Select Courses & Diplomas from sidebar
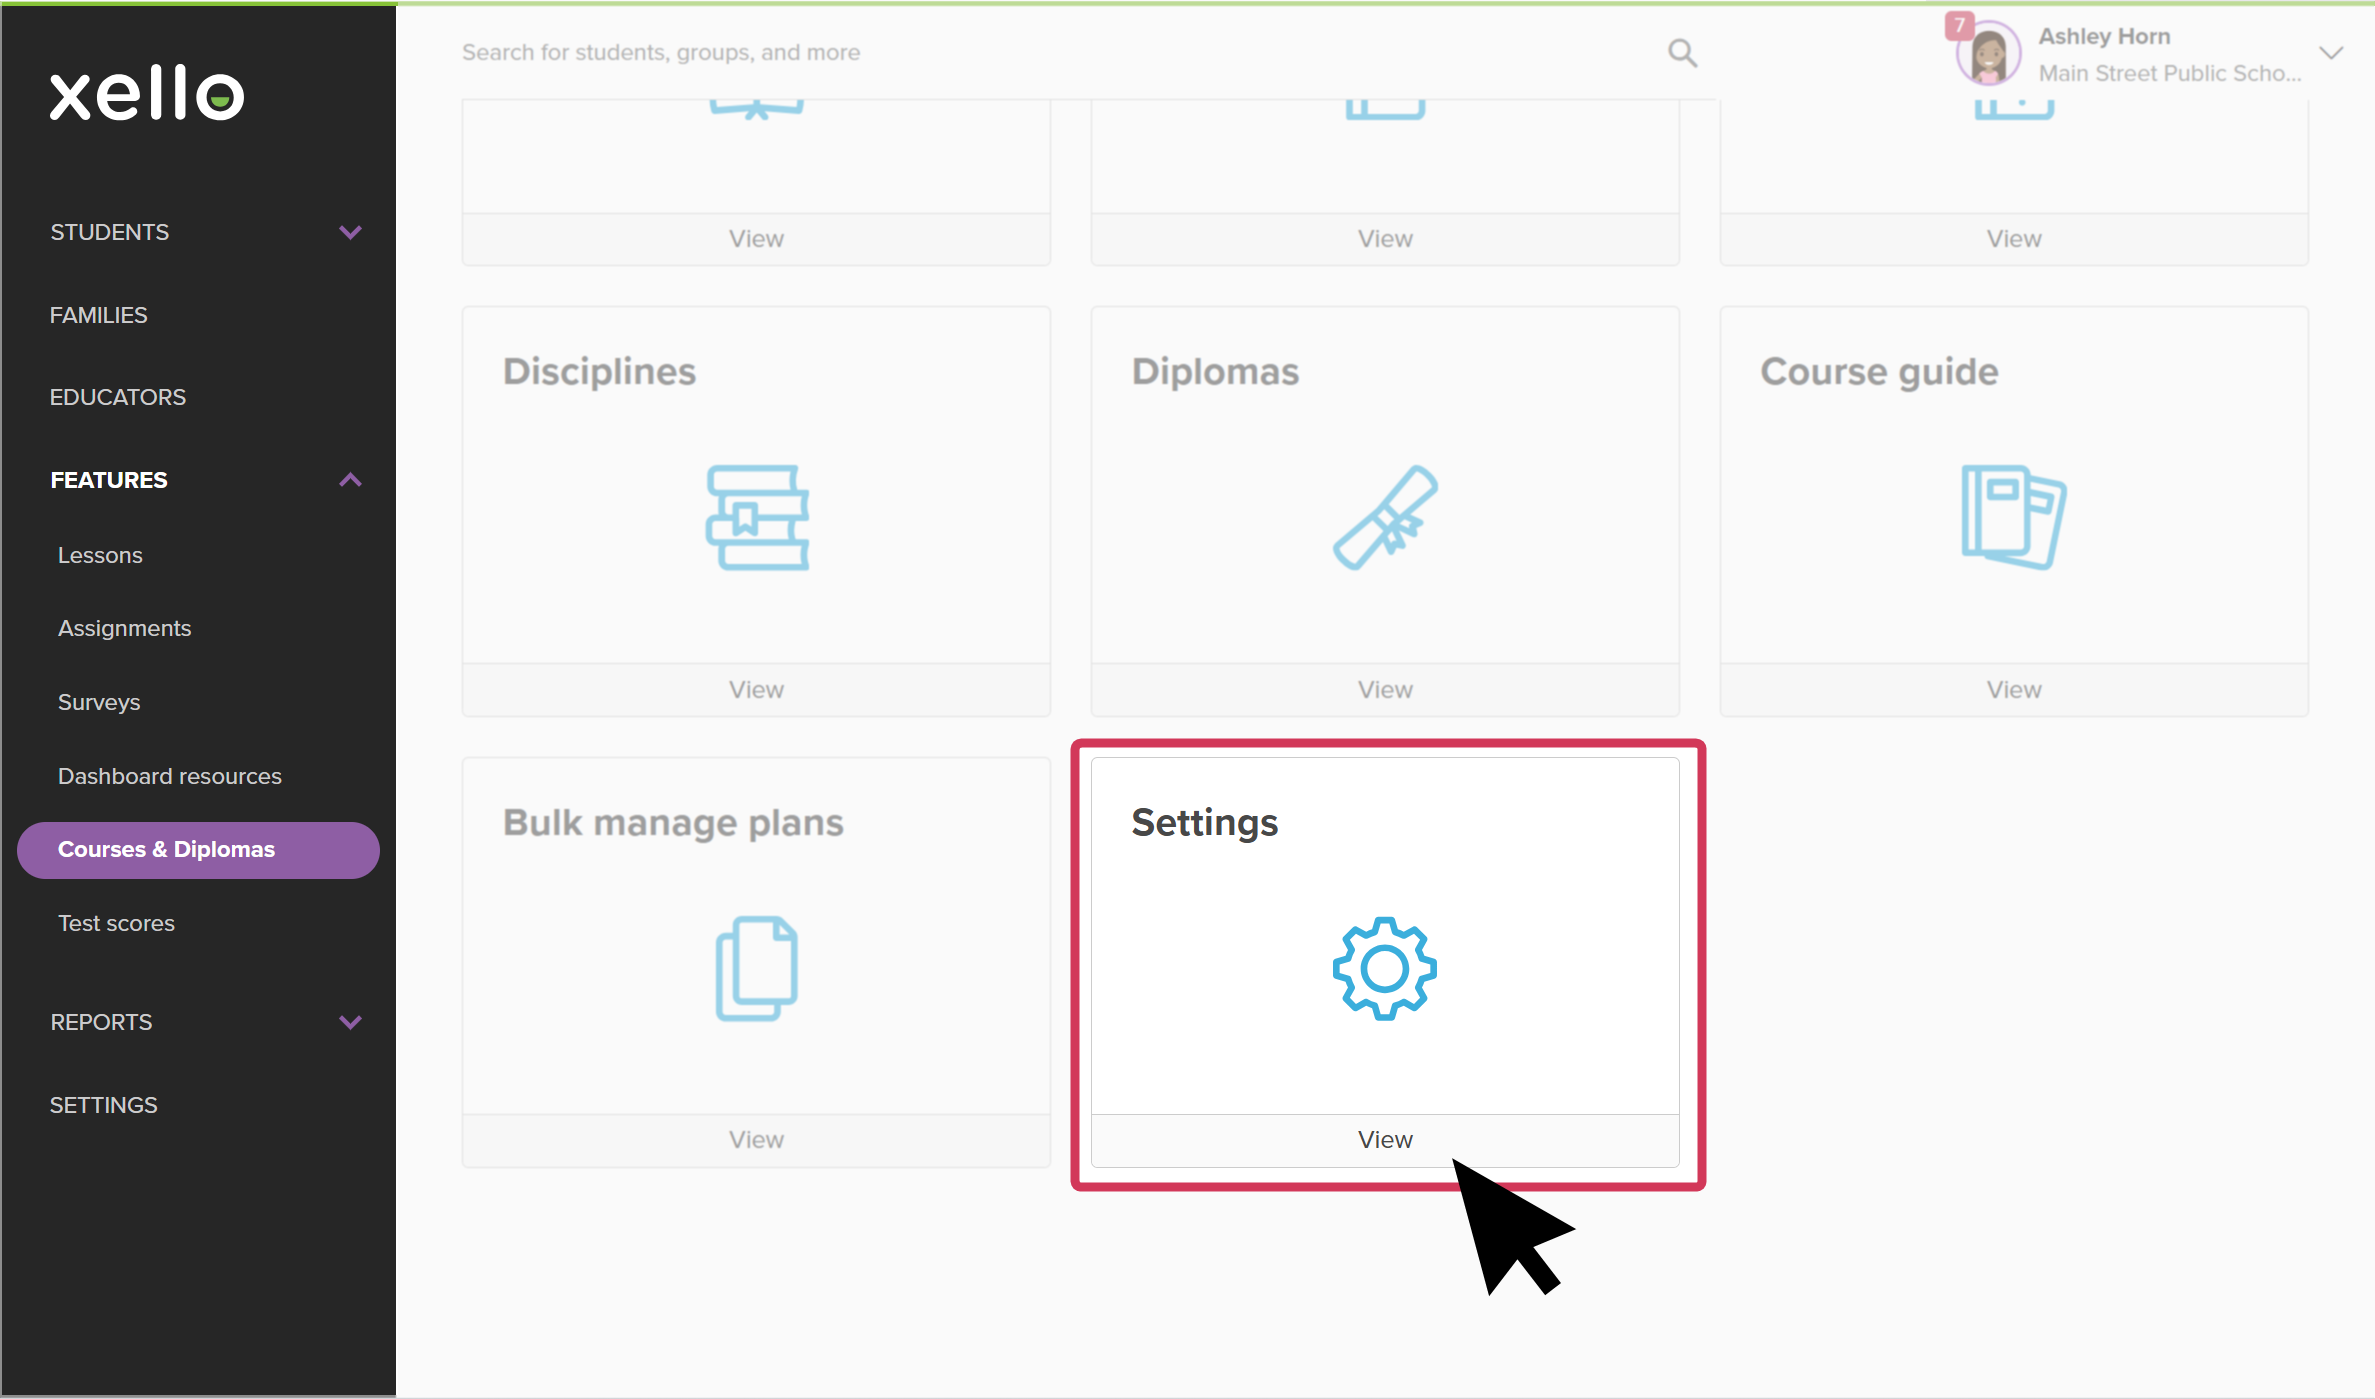The width and height of the screenshot is (2375, 1399). point(198,849)
